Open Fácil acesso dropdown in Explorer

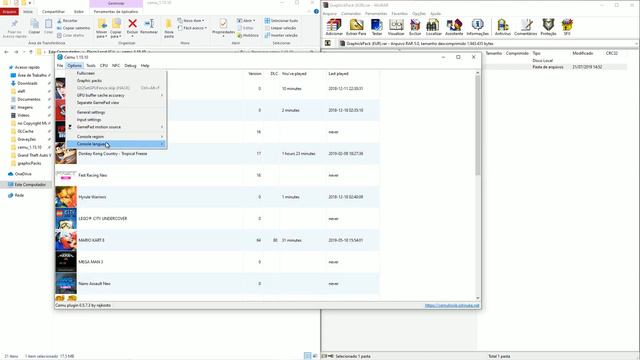pos(192,28)
